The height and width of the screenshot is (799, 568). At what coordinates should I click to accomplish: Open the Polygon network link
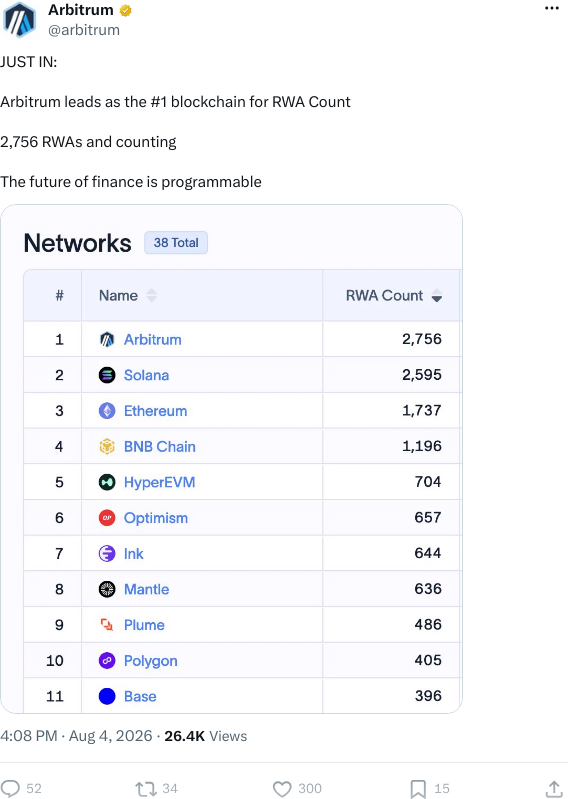[x=150, y=661]
